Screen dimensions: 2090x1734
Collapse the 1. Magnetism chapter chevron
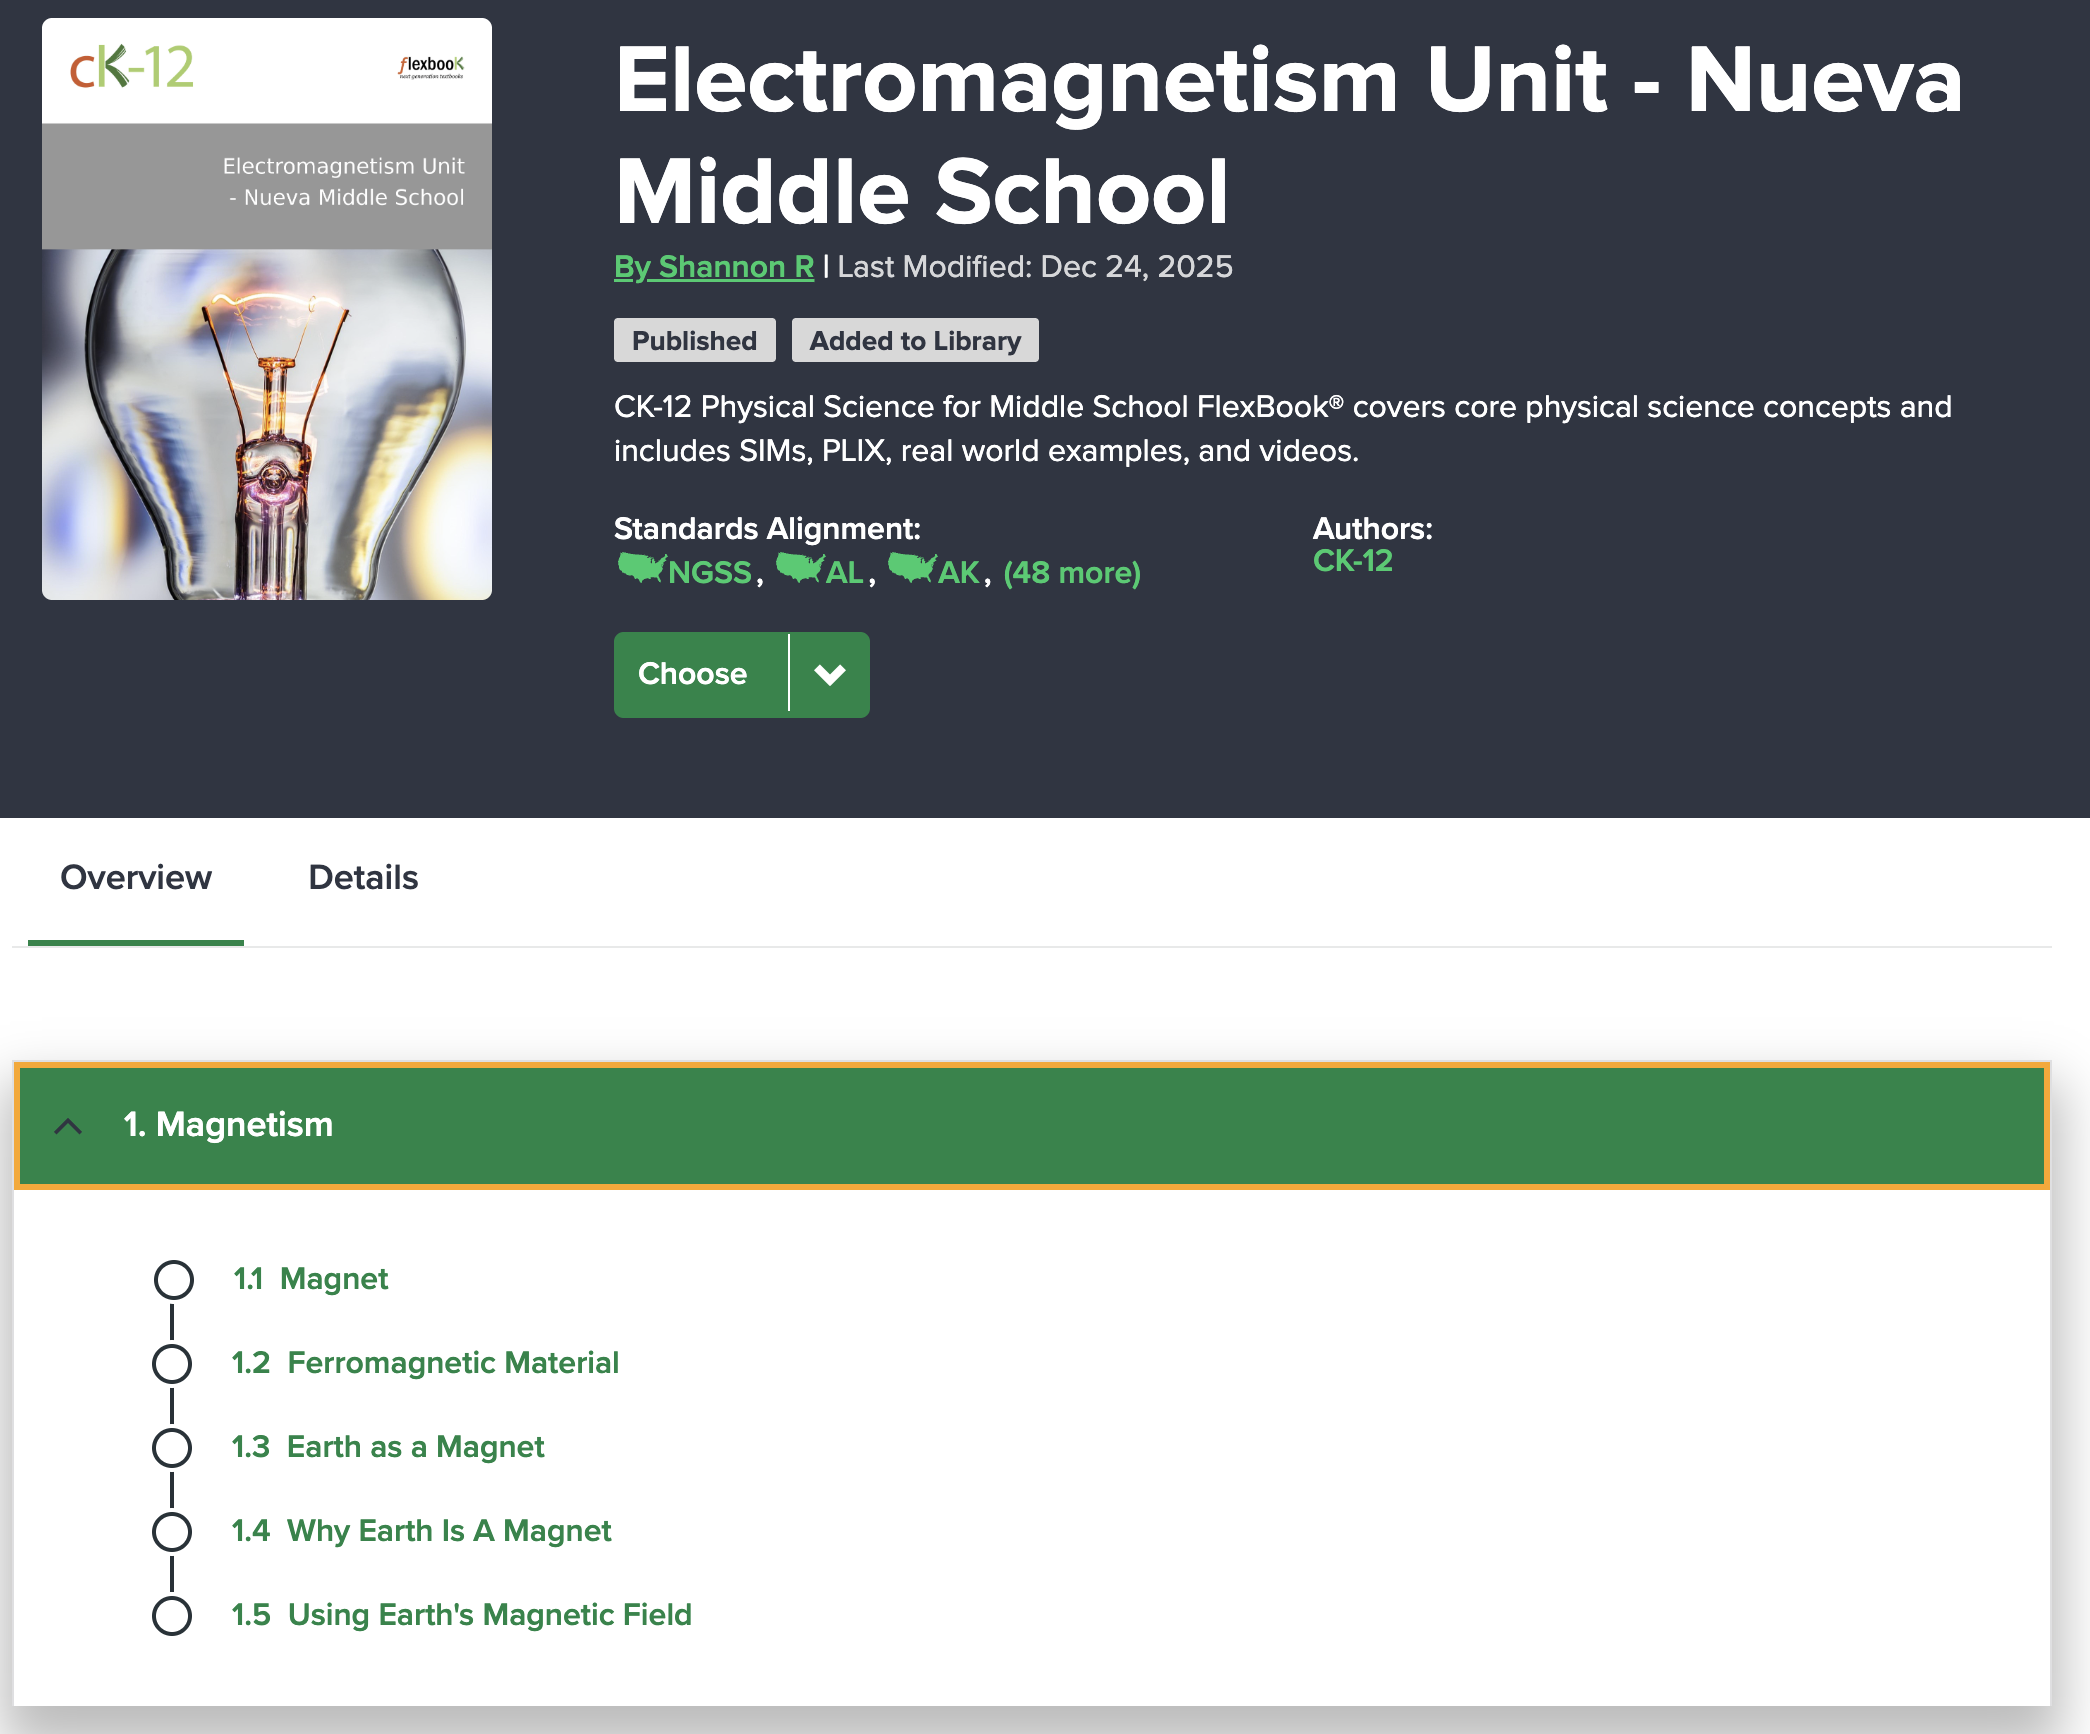pos(68,1126)
